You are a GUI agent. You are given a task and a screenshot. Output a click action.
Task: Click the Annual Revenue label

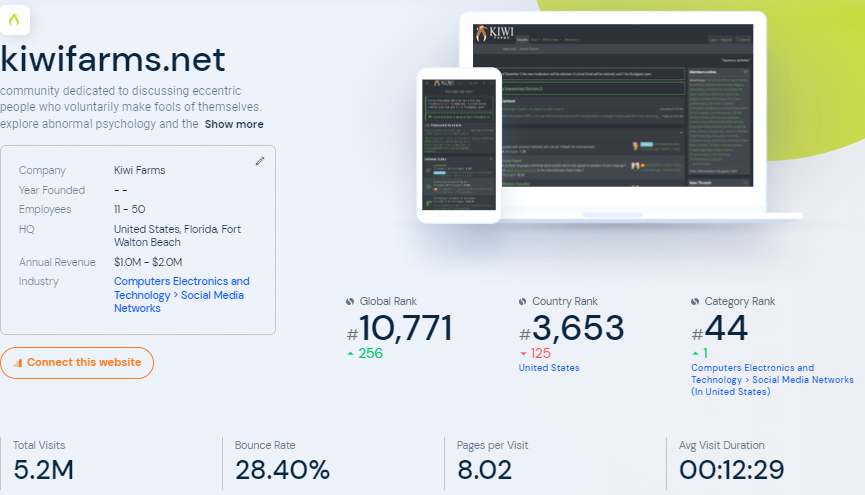click(x=57, y=262)
